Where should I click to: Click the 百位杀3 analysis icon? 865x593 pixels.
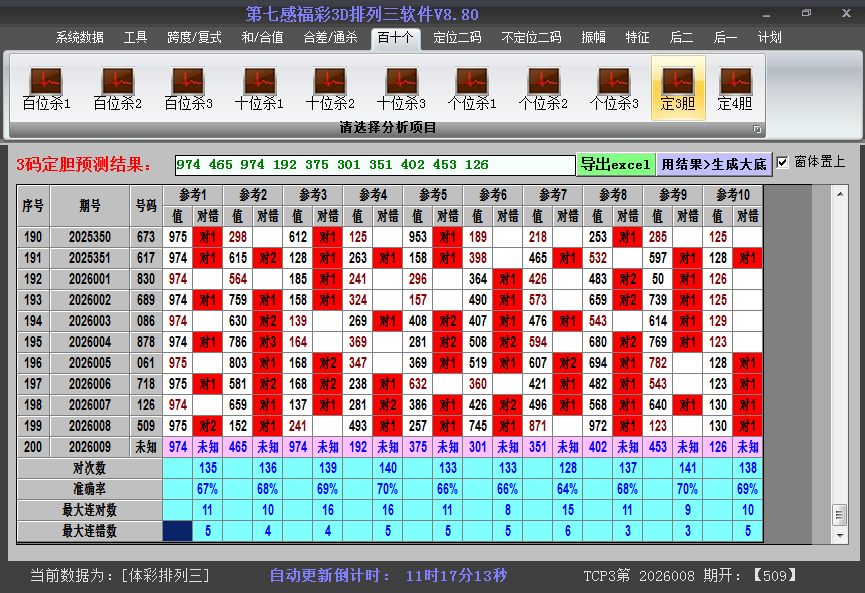188,88
